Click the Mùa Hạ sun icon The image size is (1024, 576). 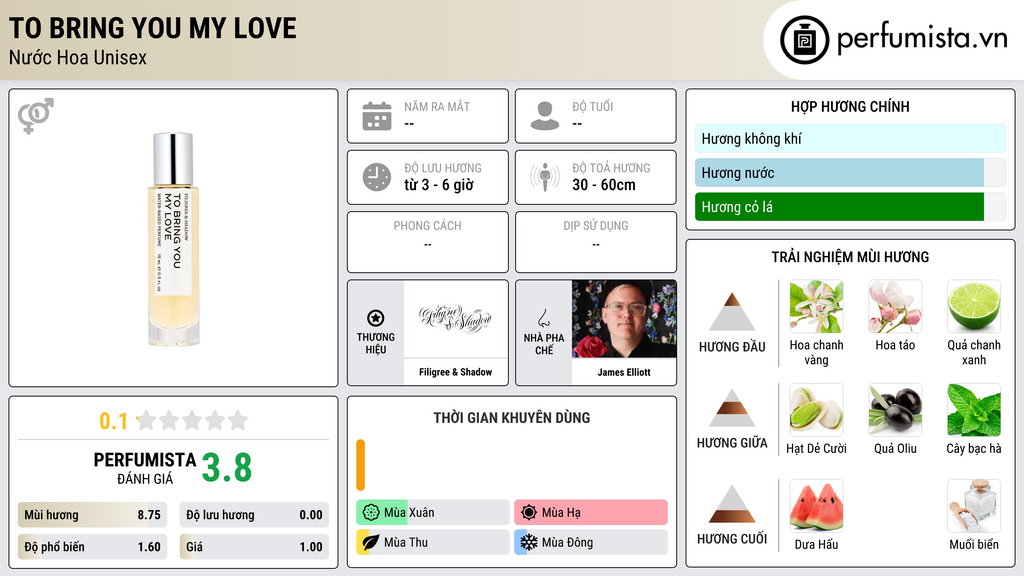[529, 513]
